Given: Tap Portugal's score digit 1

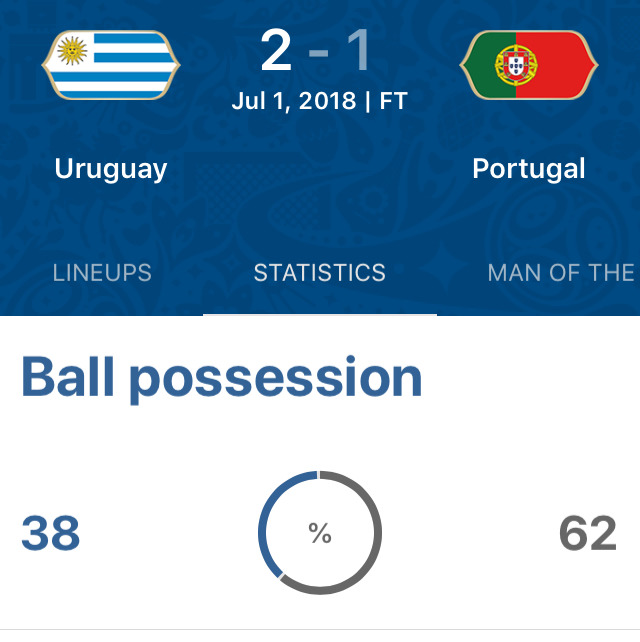Looking at the screenshot, I should pyautogui.click(x=360, y=51).
